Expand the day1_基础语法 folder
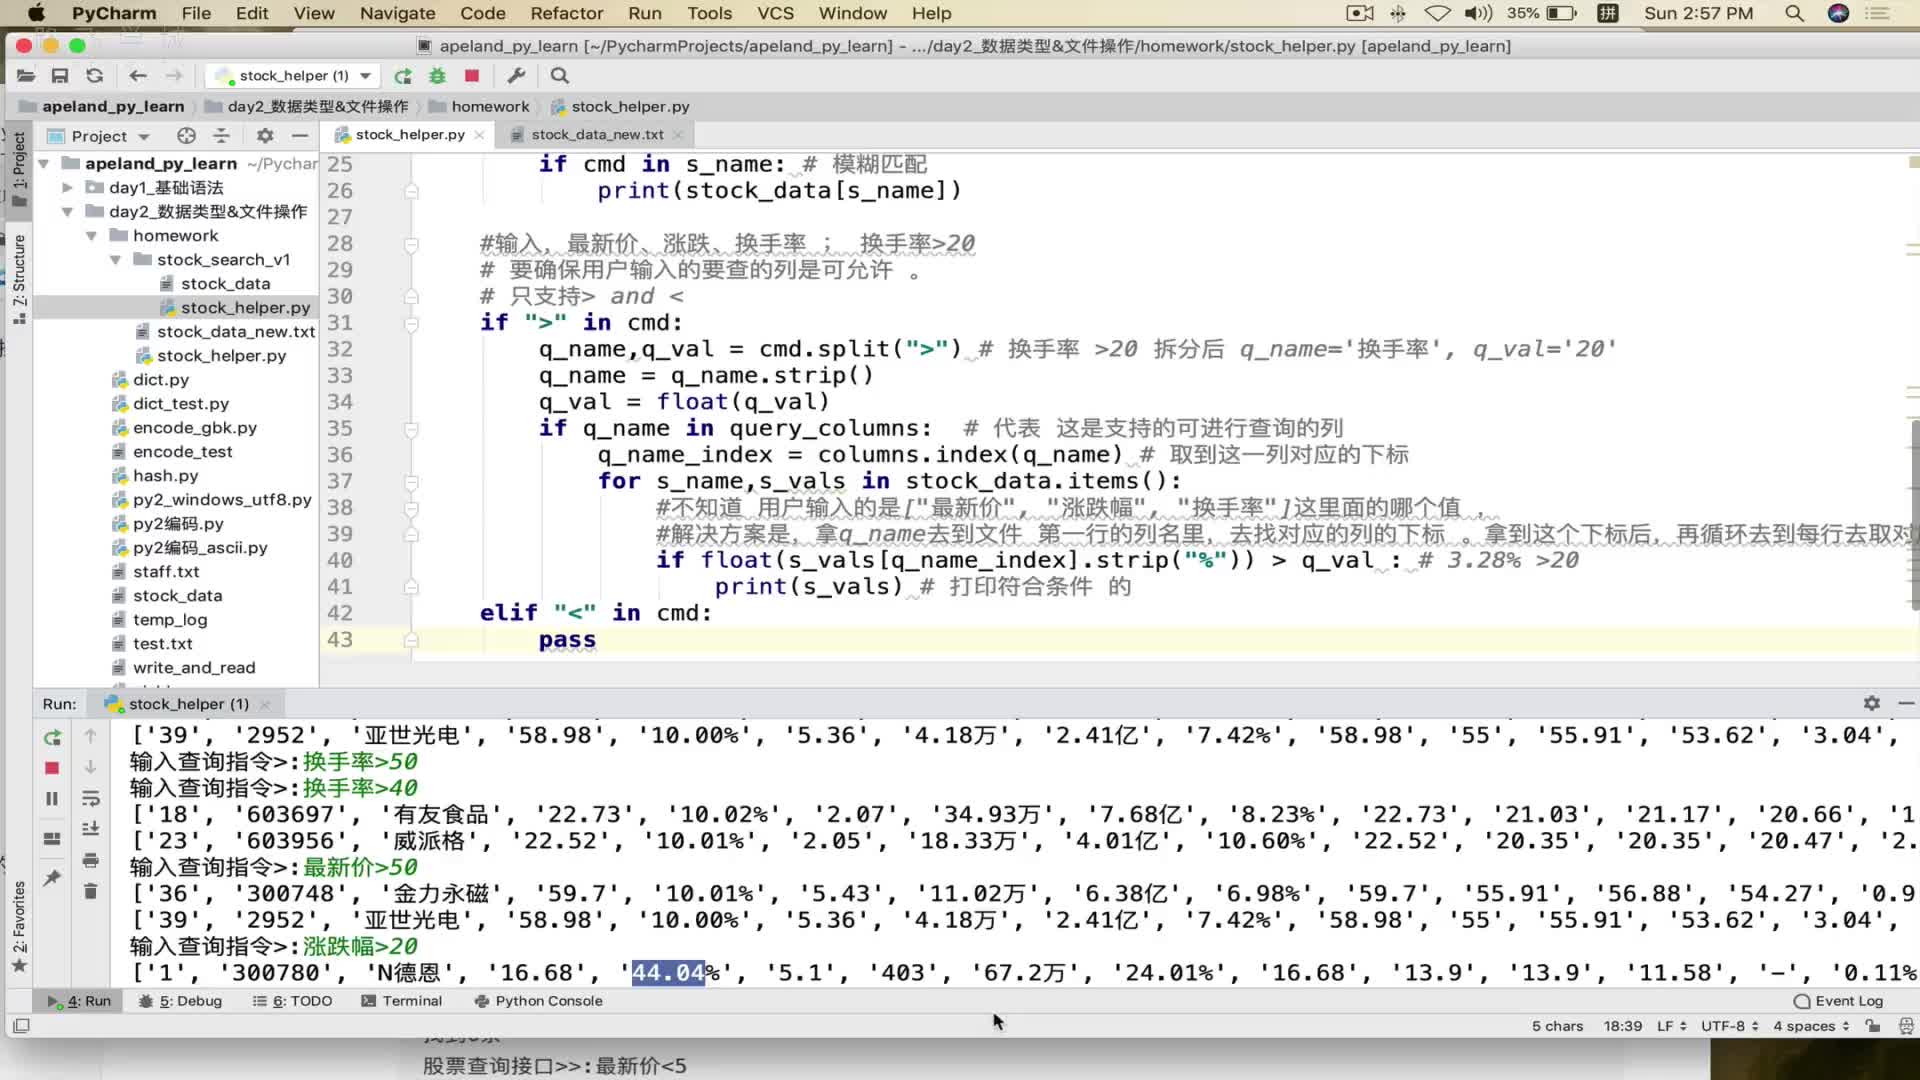This screenshot has height=1080, width=1920. pyautogui.click(x=67, y=188)
